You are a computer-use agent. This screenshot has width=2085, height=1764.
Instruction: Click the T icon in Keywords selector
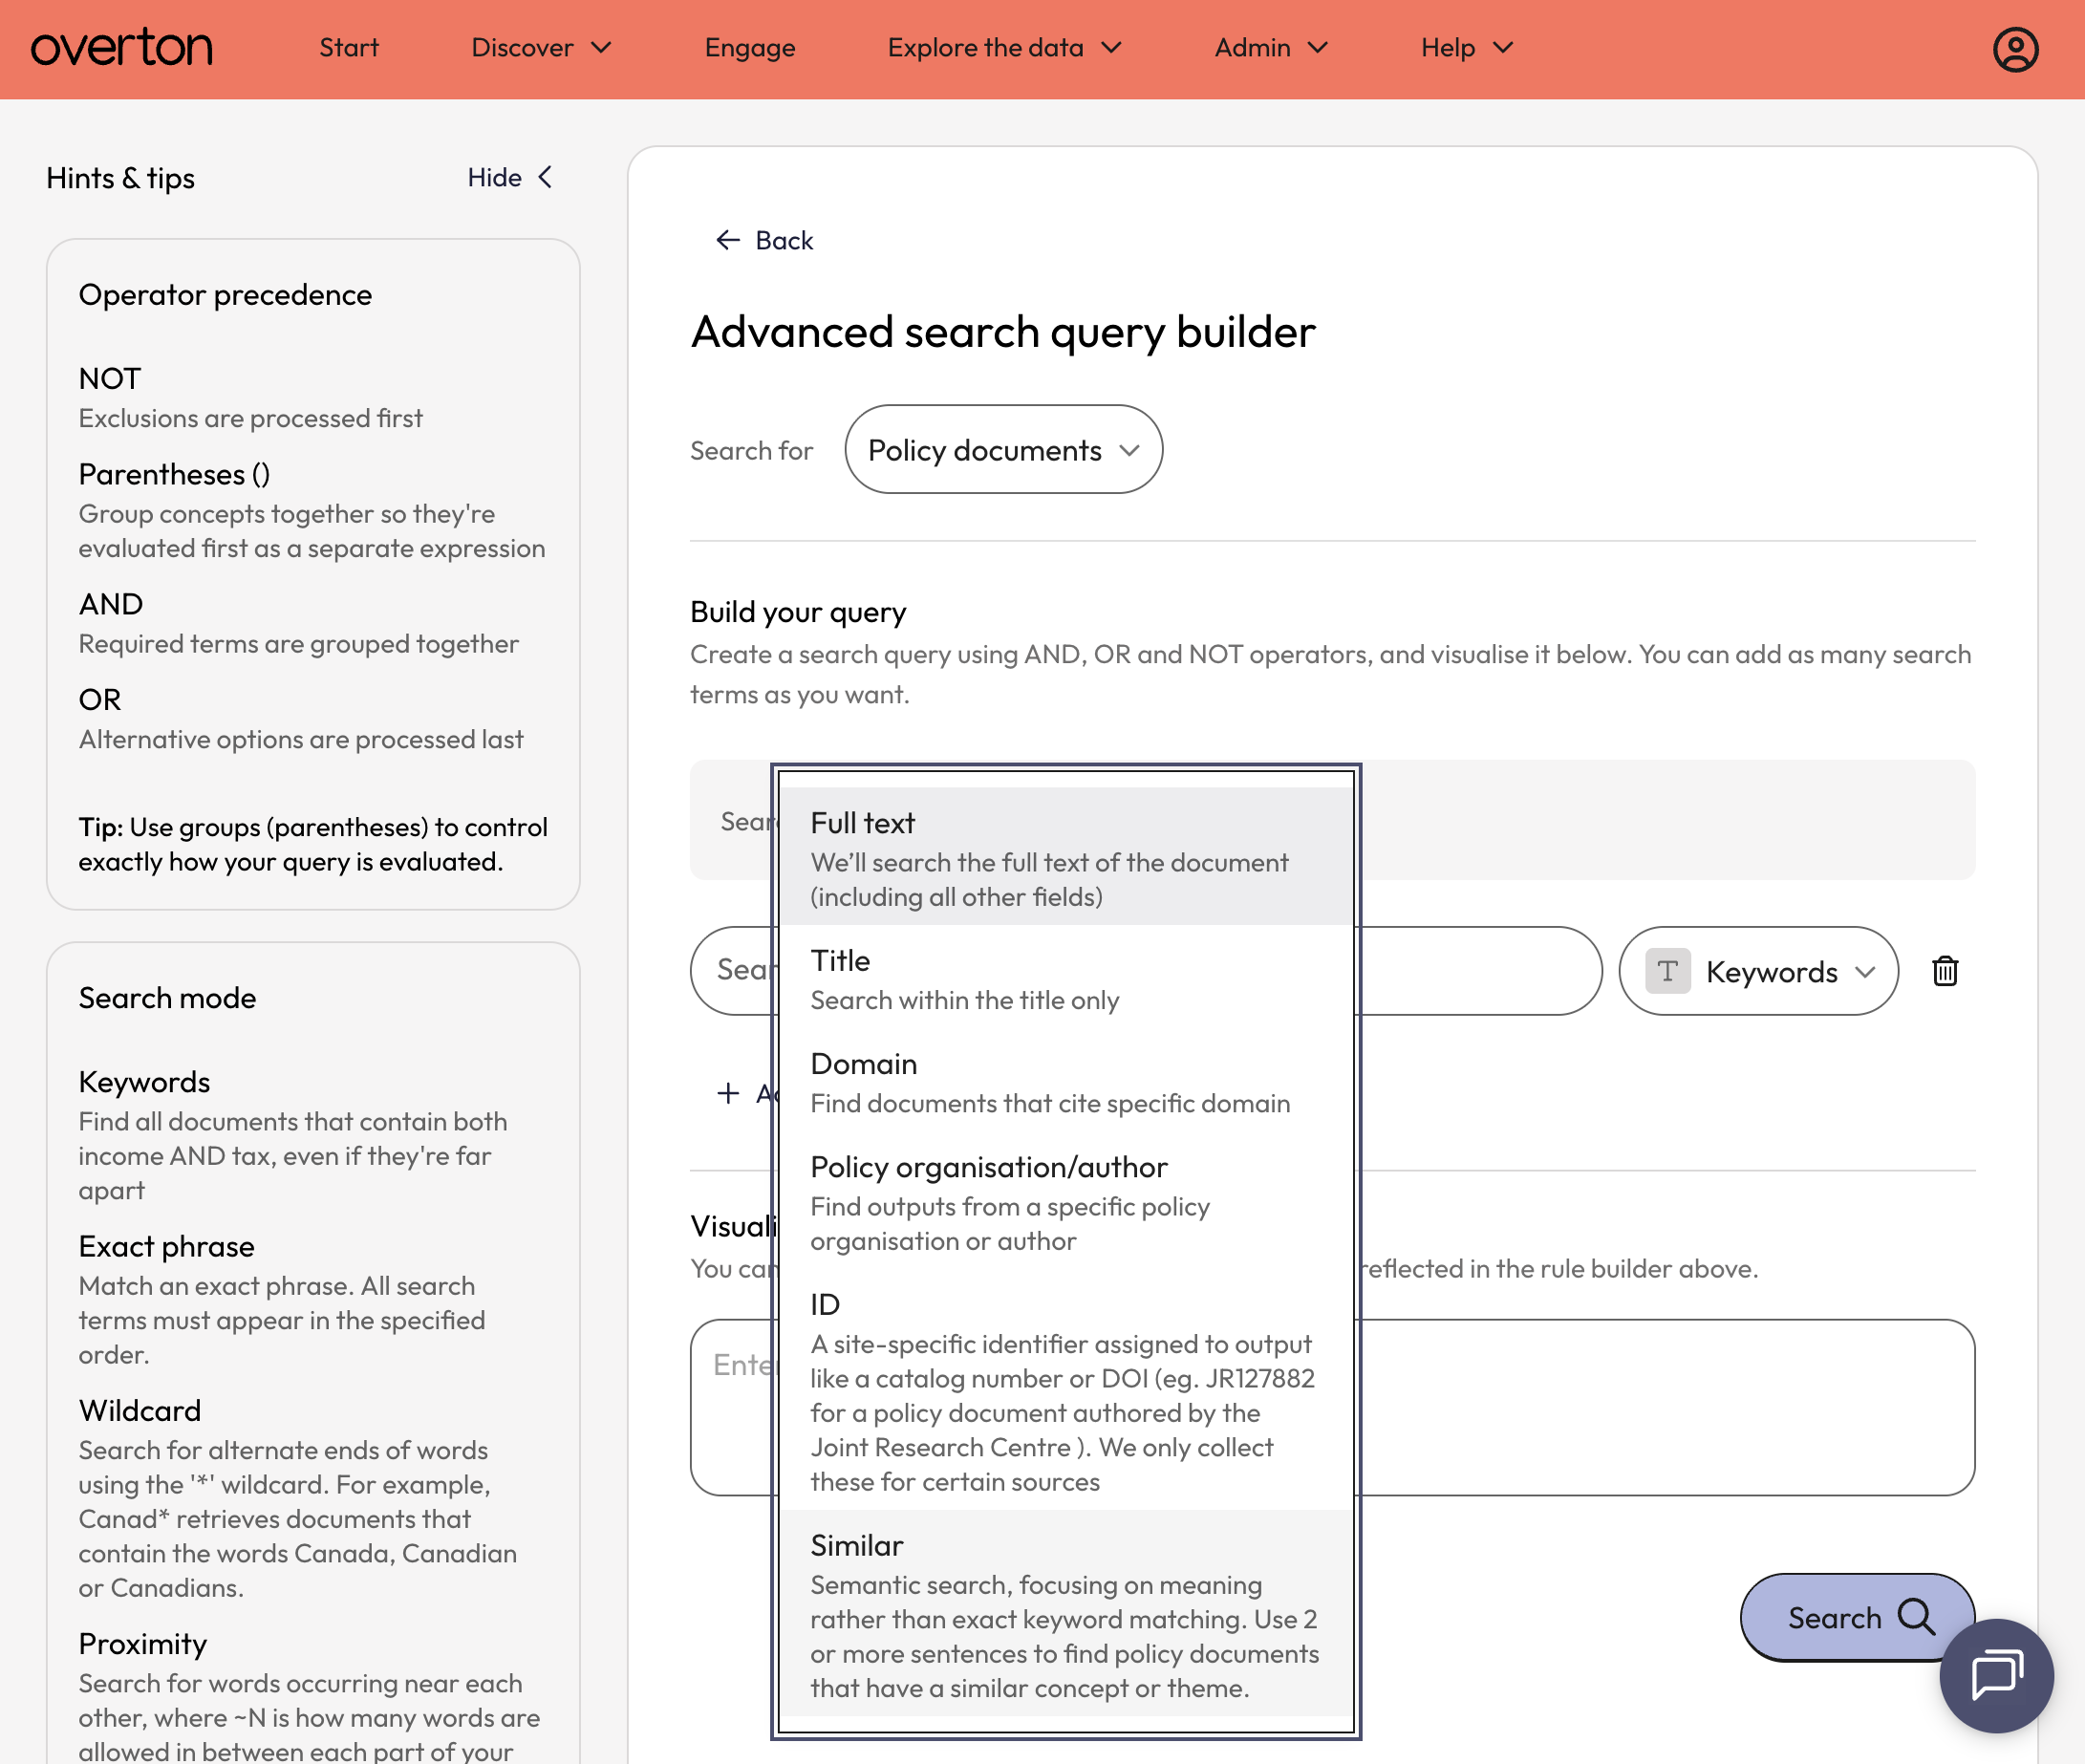[x=1667, y=971]
